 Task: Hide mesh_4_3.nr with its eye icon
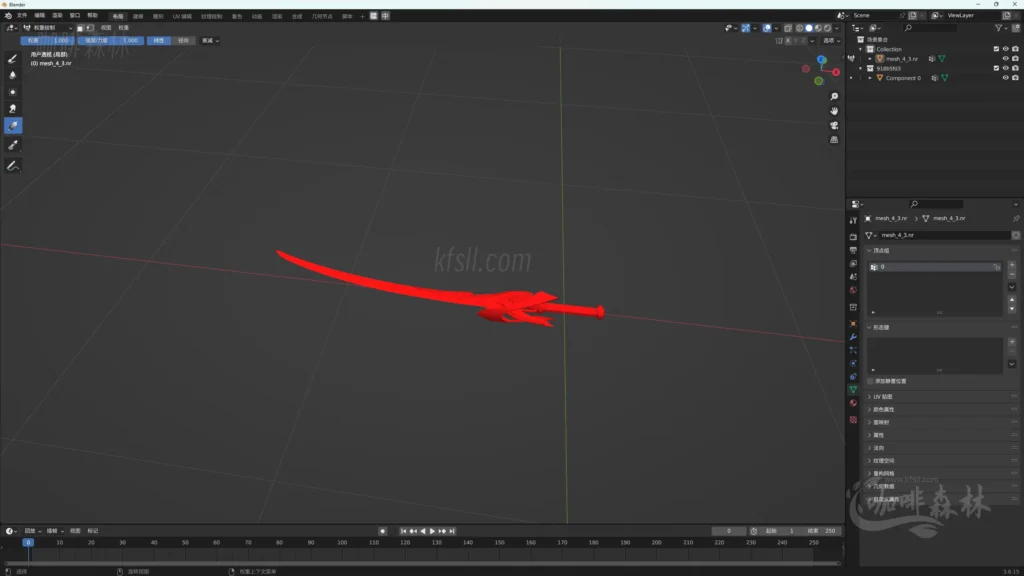pyautogui.click(x=1005, y=59)
